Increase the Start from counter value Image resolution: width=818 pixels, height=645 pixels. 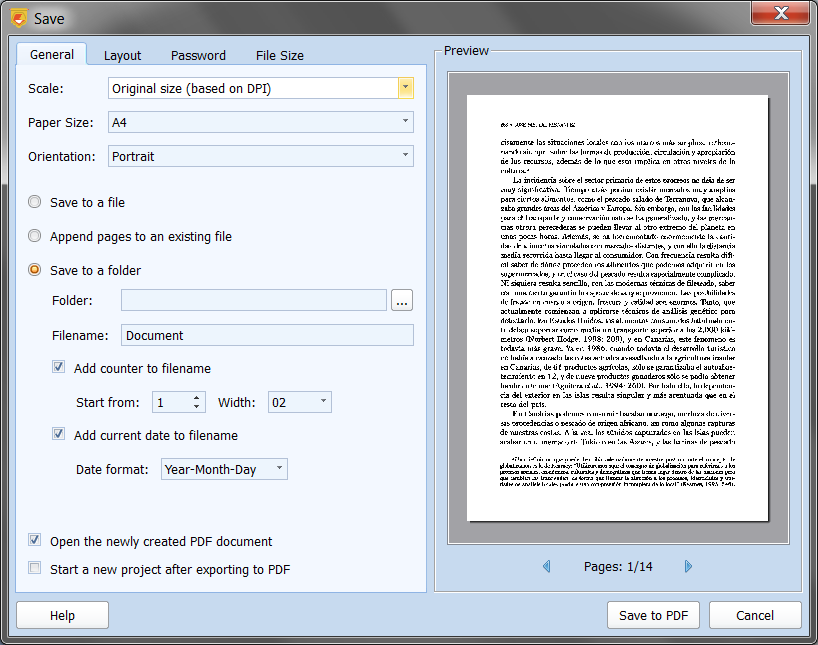point(198,397)
